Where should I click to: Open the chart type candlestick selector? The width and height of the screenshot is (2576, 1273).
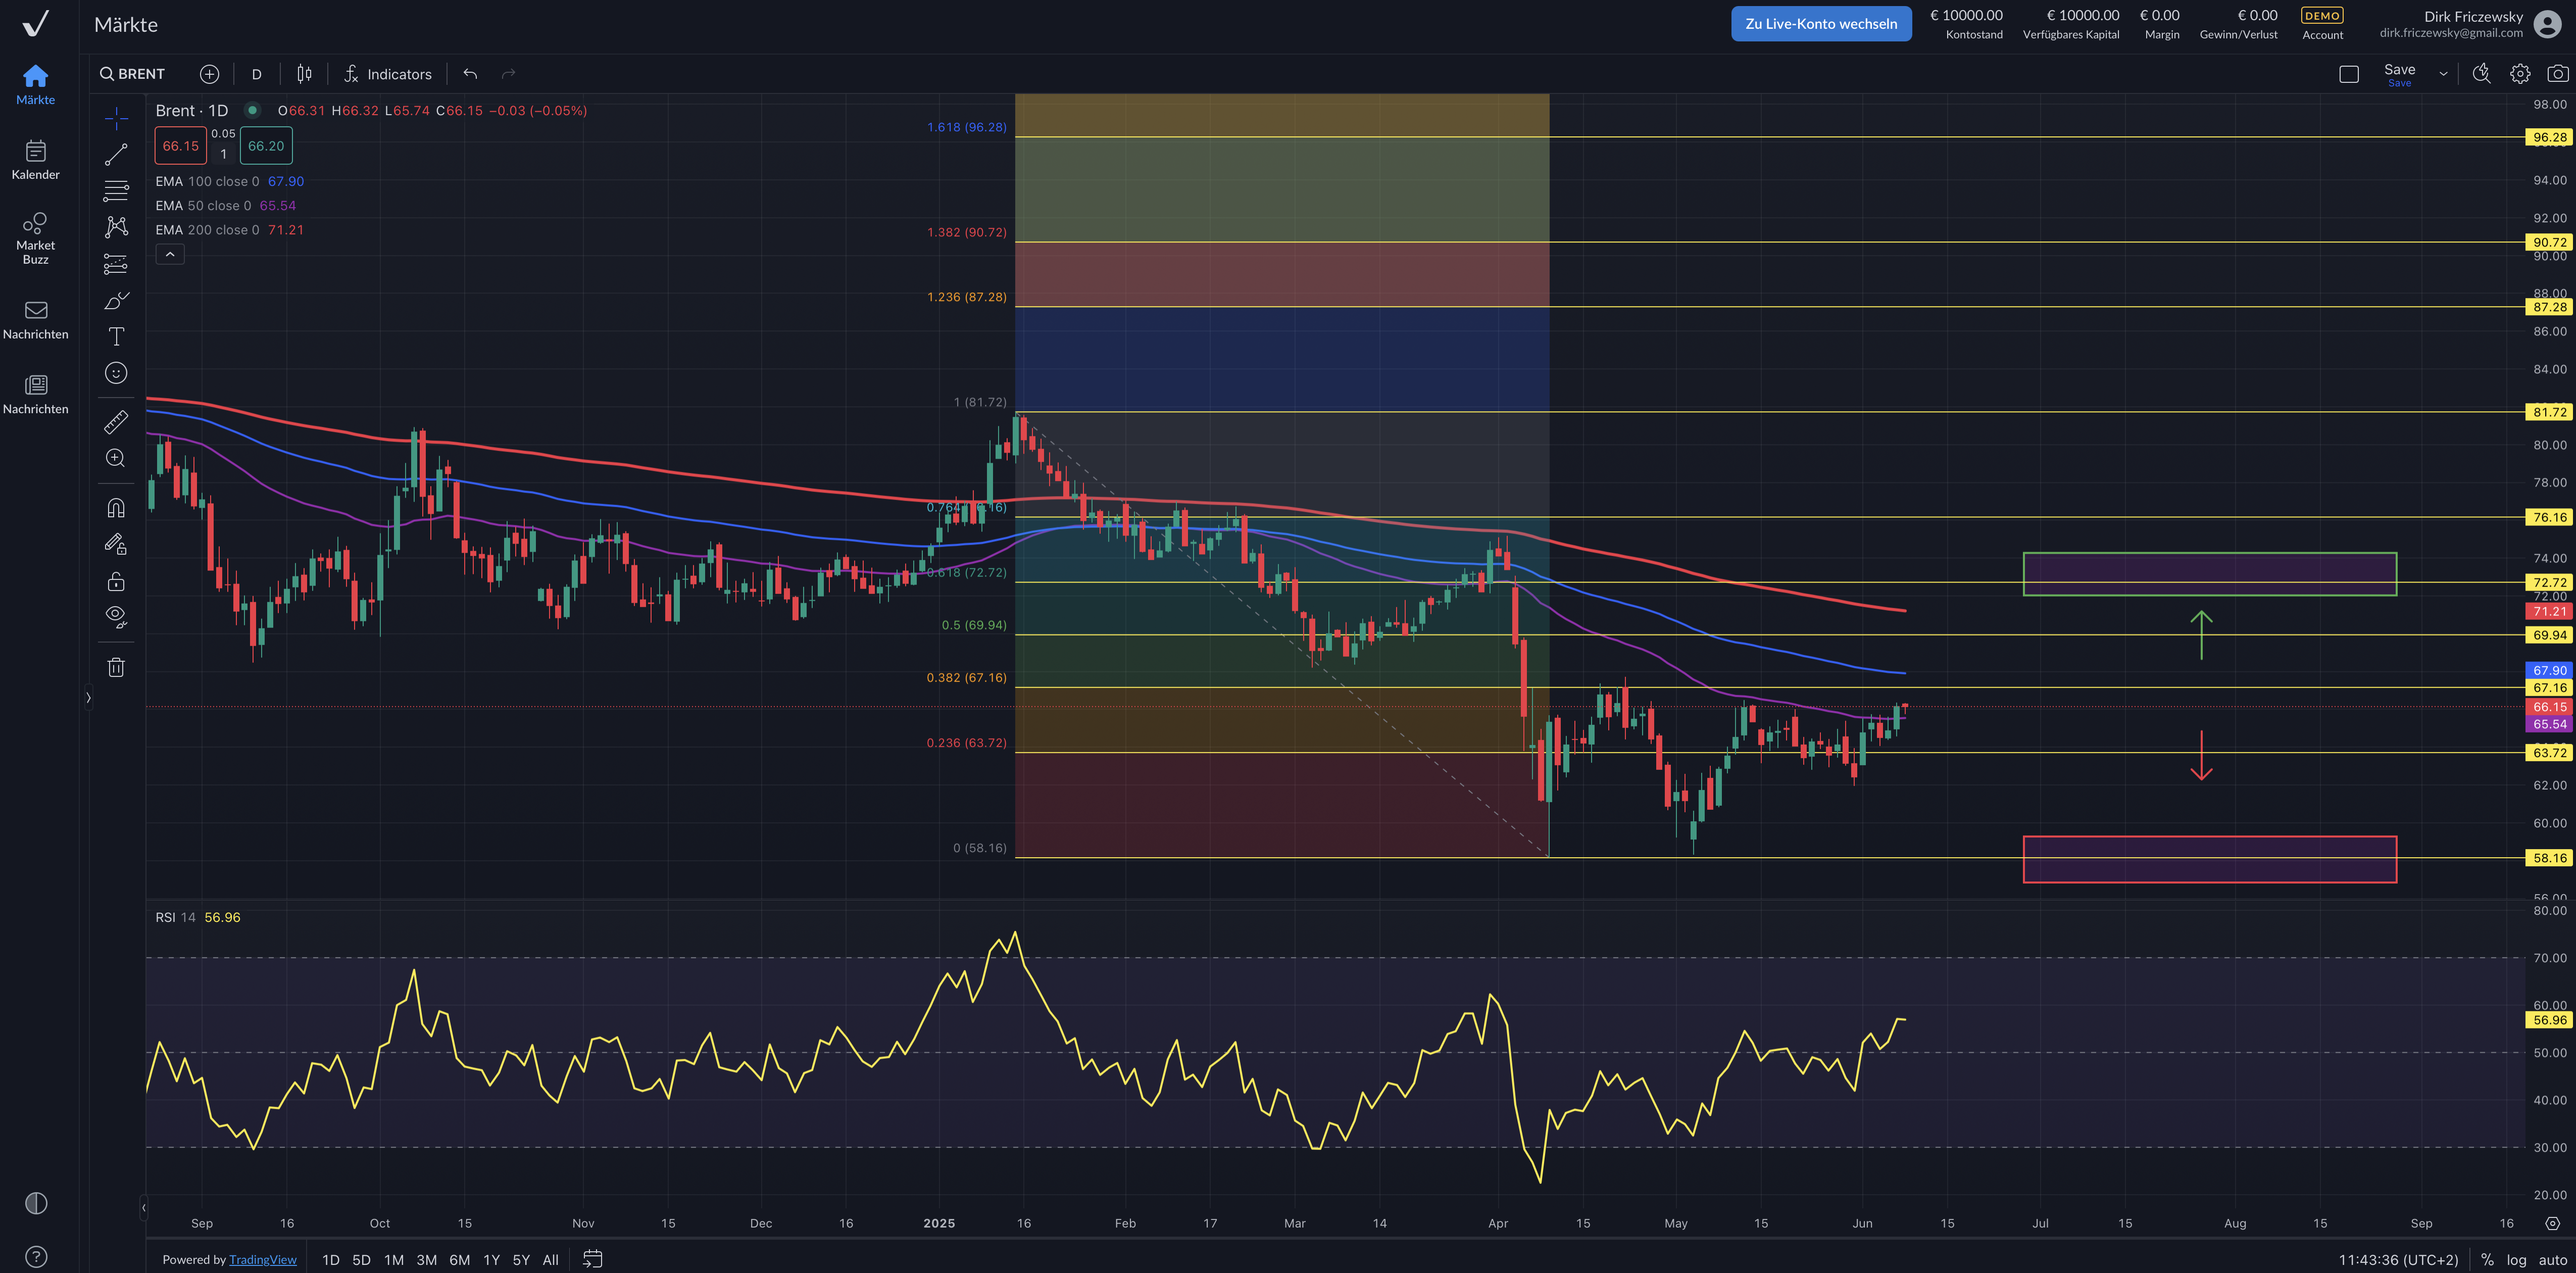pyautogui.click(x=304, y=74)
